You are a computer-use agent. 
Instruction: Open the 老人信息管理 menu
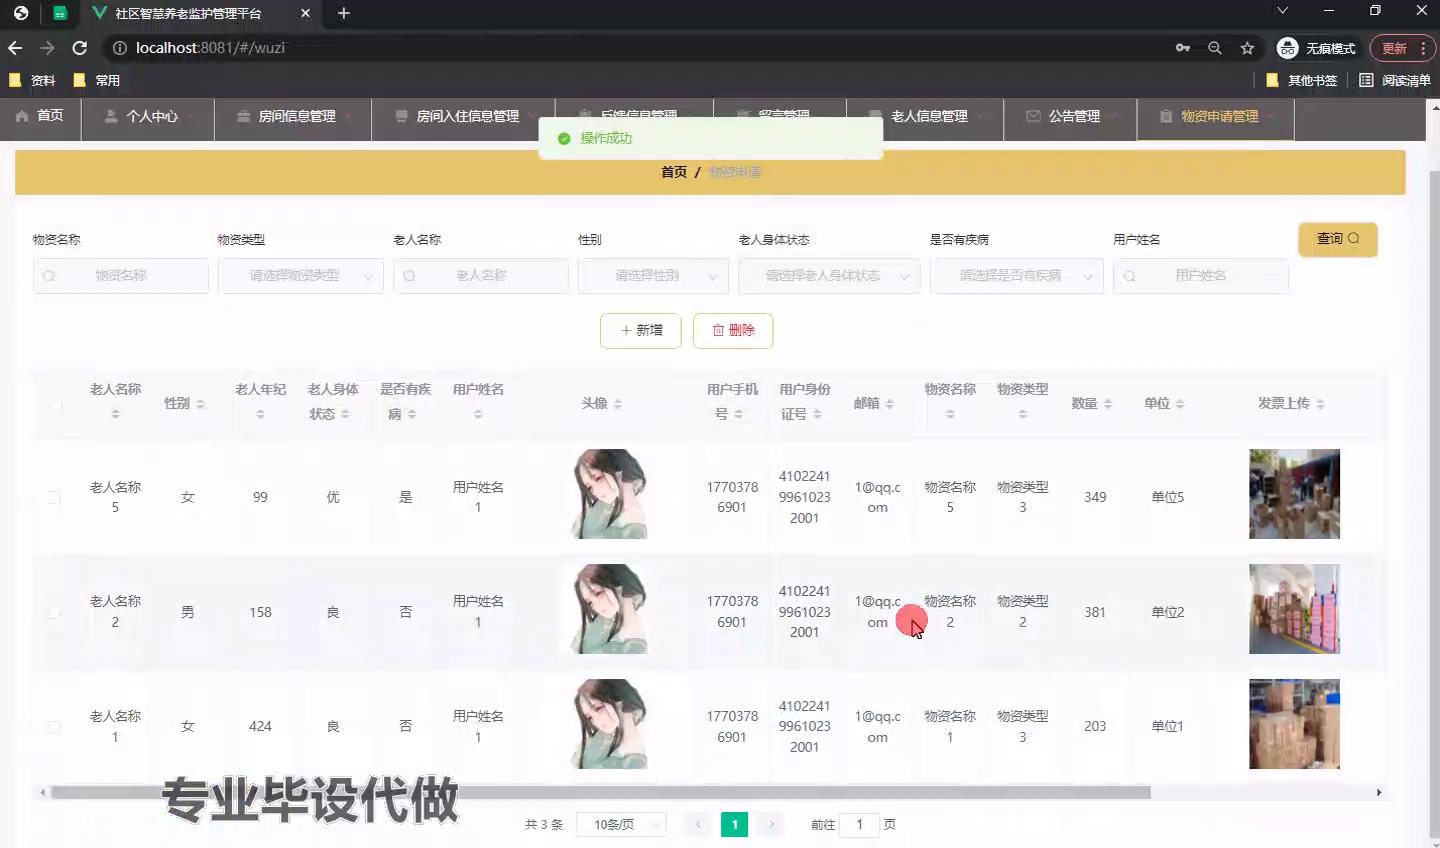(x=928, y=117)
